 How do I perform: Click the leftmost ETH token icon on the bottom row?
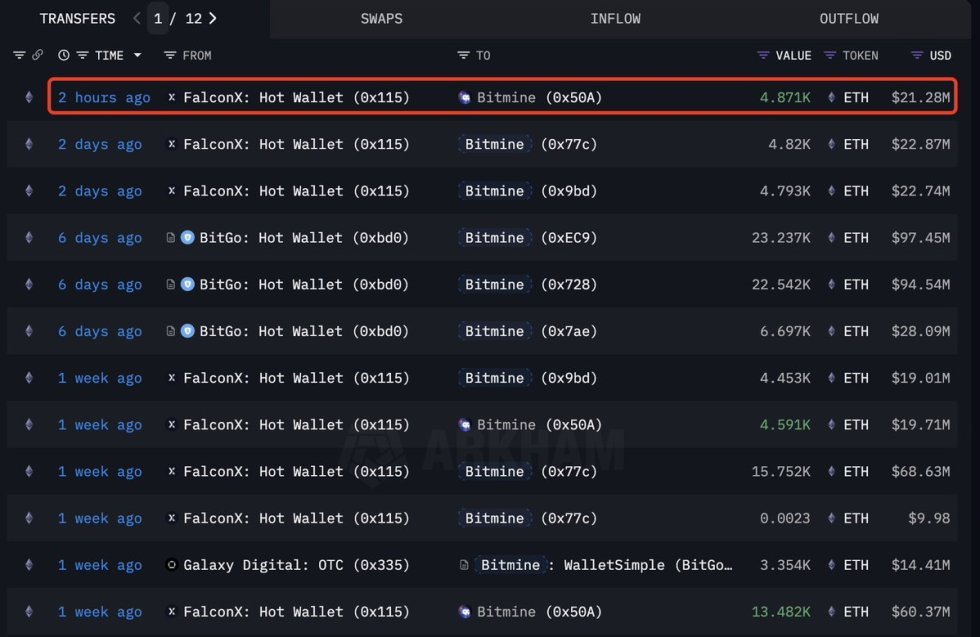(x=29, y=611)
